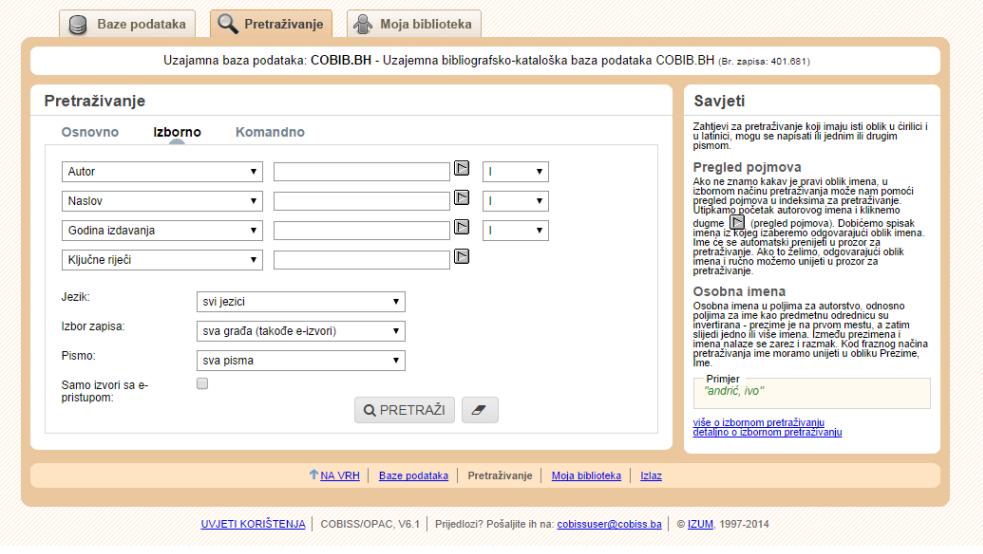Click the Pregled pojmova heading
This screenshot has height=554, width=983.
tap(747, 167)
